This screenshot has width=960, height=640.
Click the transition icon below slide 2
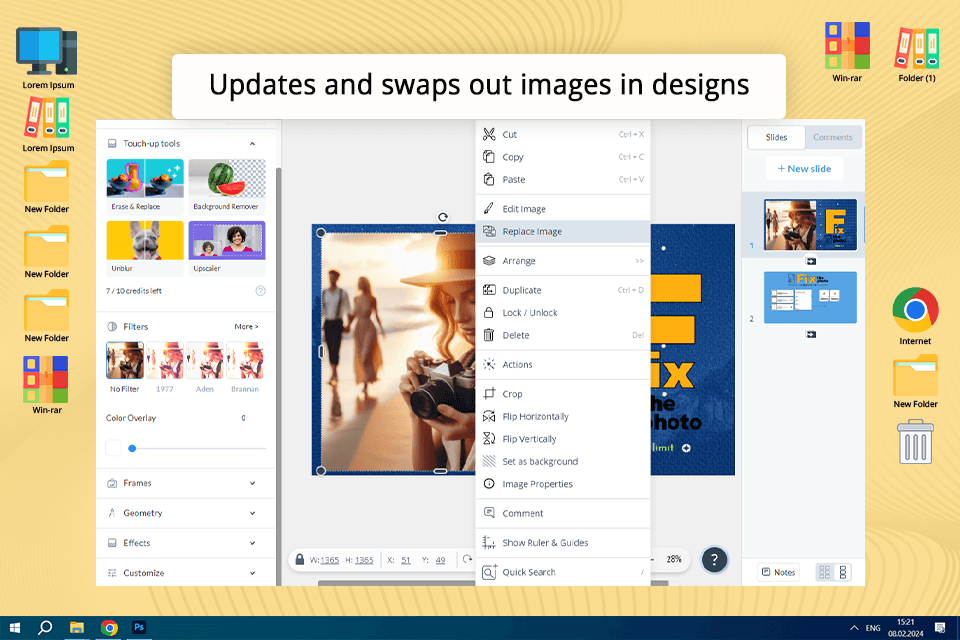[x=811, y=334]
